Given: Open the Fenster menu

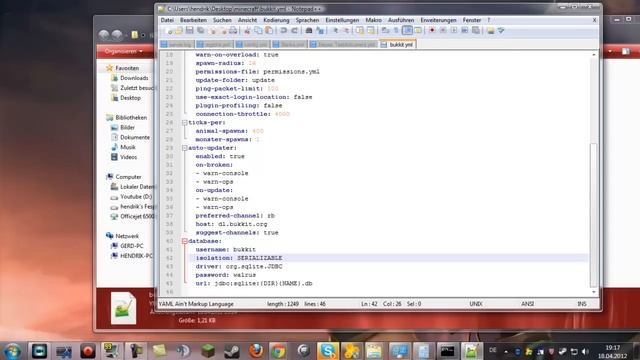Looking at the screenshot, I should (x=472, y=20).
